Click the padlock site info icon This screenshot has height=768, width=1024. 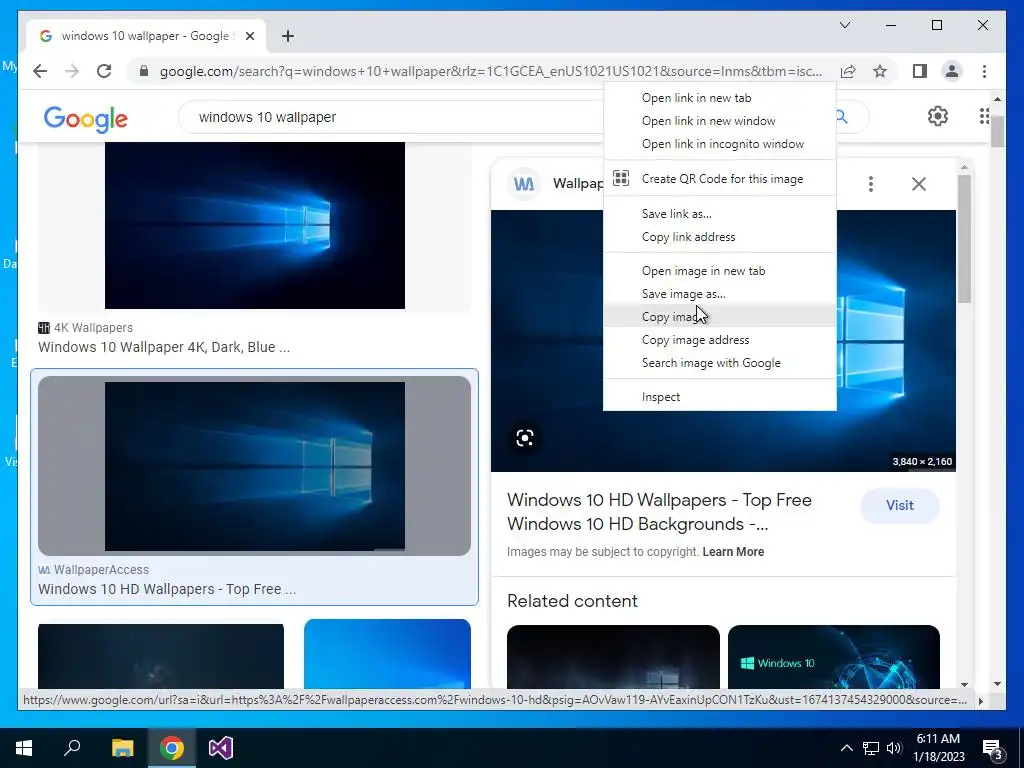tap(144, 71)
